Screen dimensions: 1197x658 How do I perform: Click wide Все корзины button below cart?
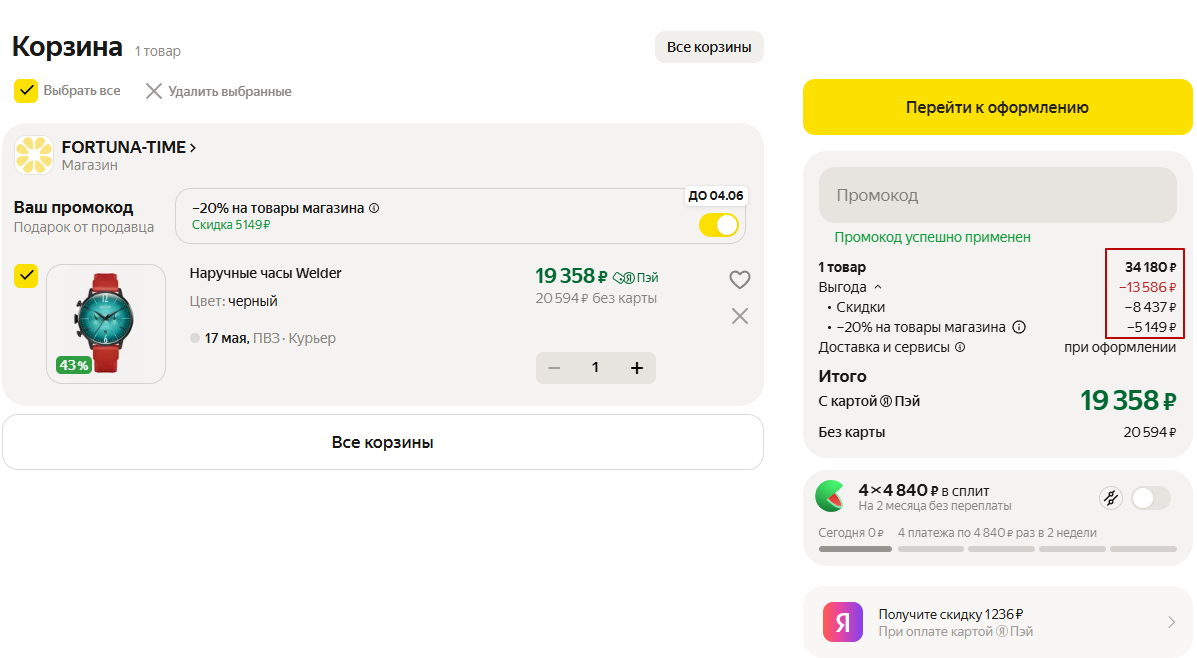[x=382, y=442]
